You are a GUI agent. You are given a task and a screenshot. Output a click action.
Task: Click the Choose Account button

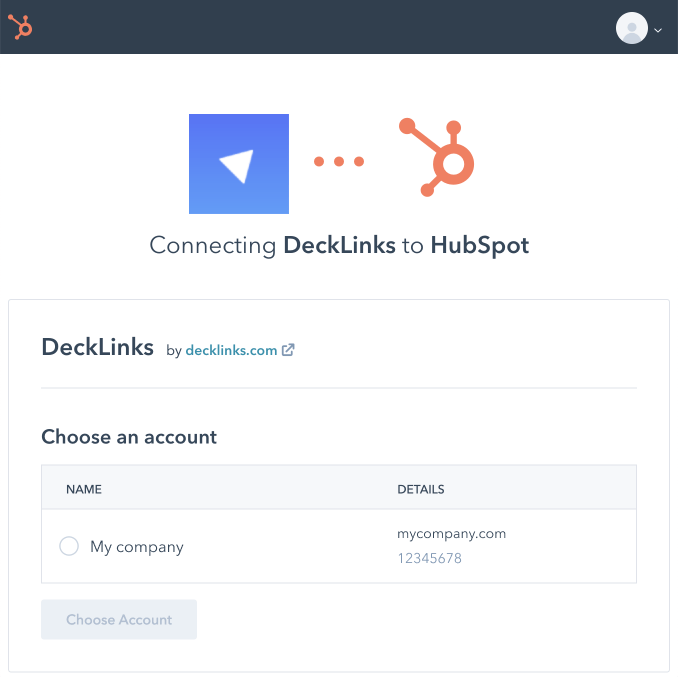[119, 620]
